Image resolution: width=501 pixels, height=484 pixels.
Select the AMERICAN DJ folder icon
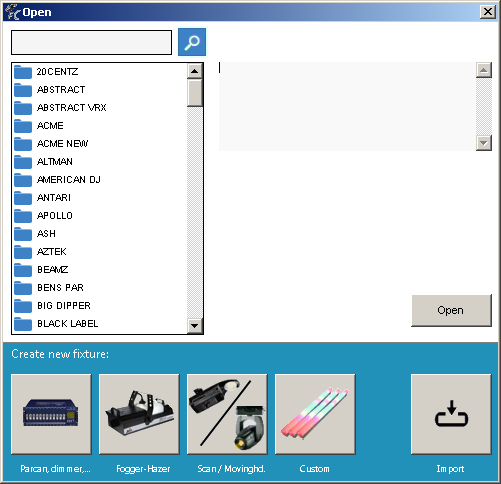(x=23, y=180)
